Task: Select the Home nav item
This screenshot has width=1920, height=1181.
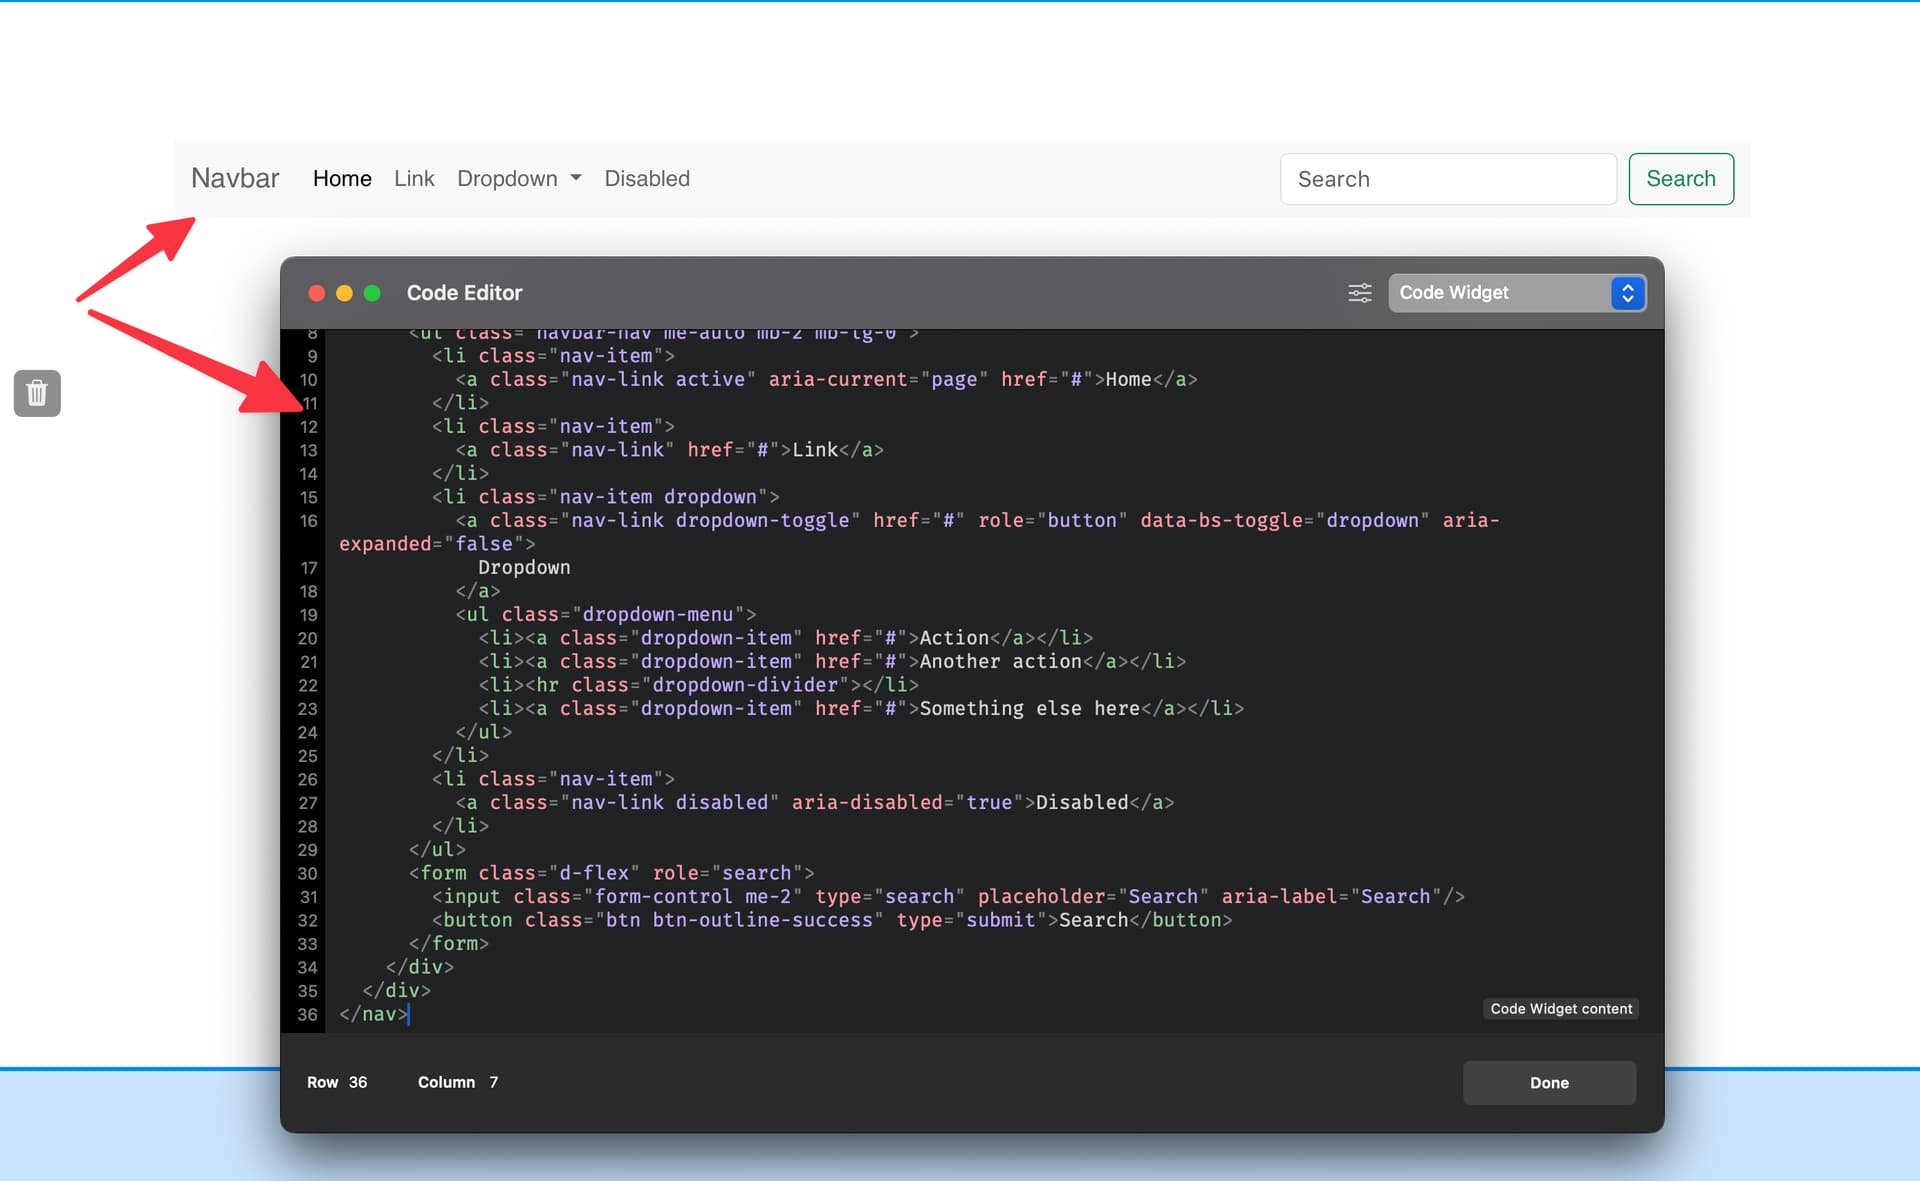Action: click(342, 179)
